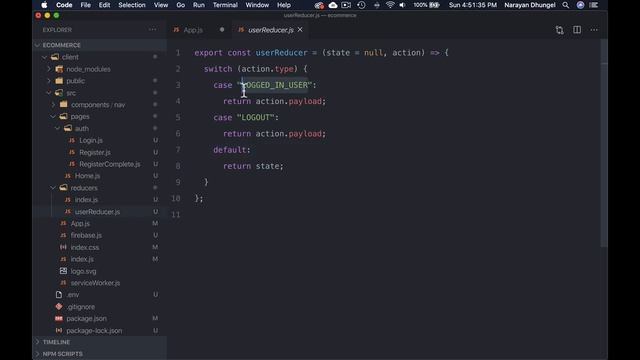The image size is (640, 360).
Task: Open RegisterComplete.js file
Action: pos(110,164)
